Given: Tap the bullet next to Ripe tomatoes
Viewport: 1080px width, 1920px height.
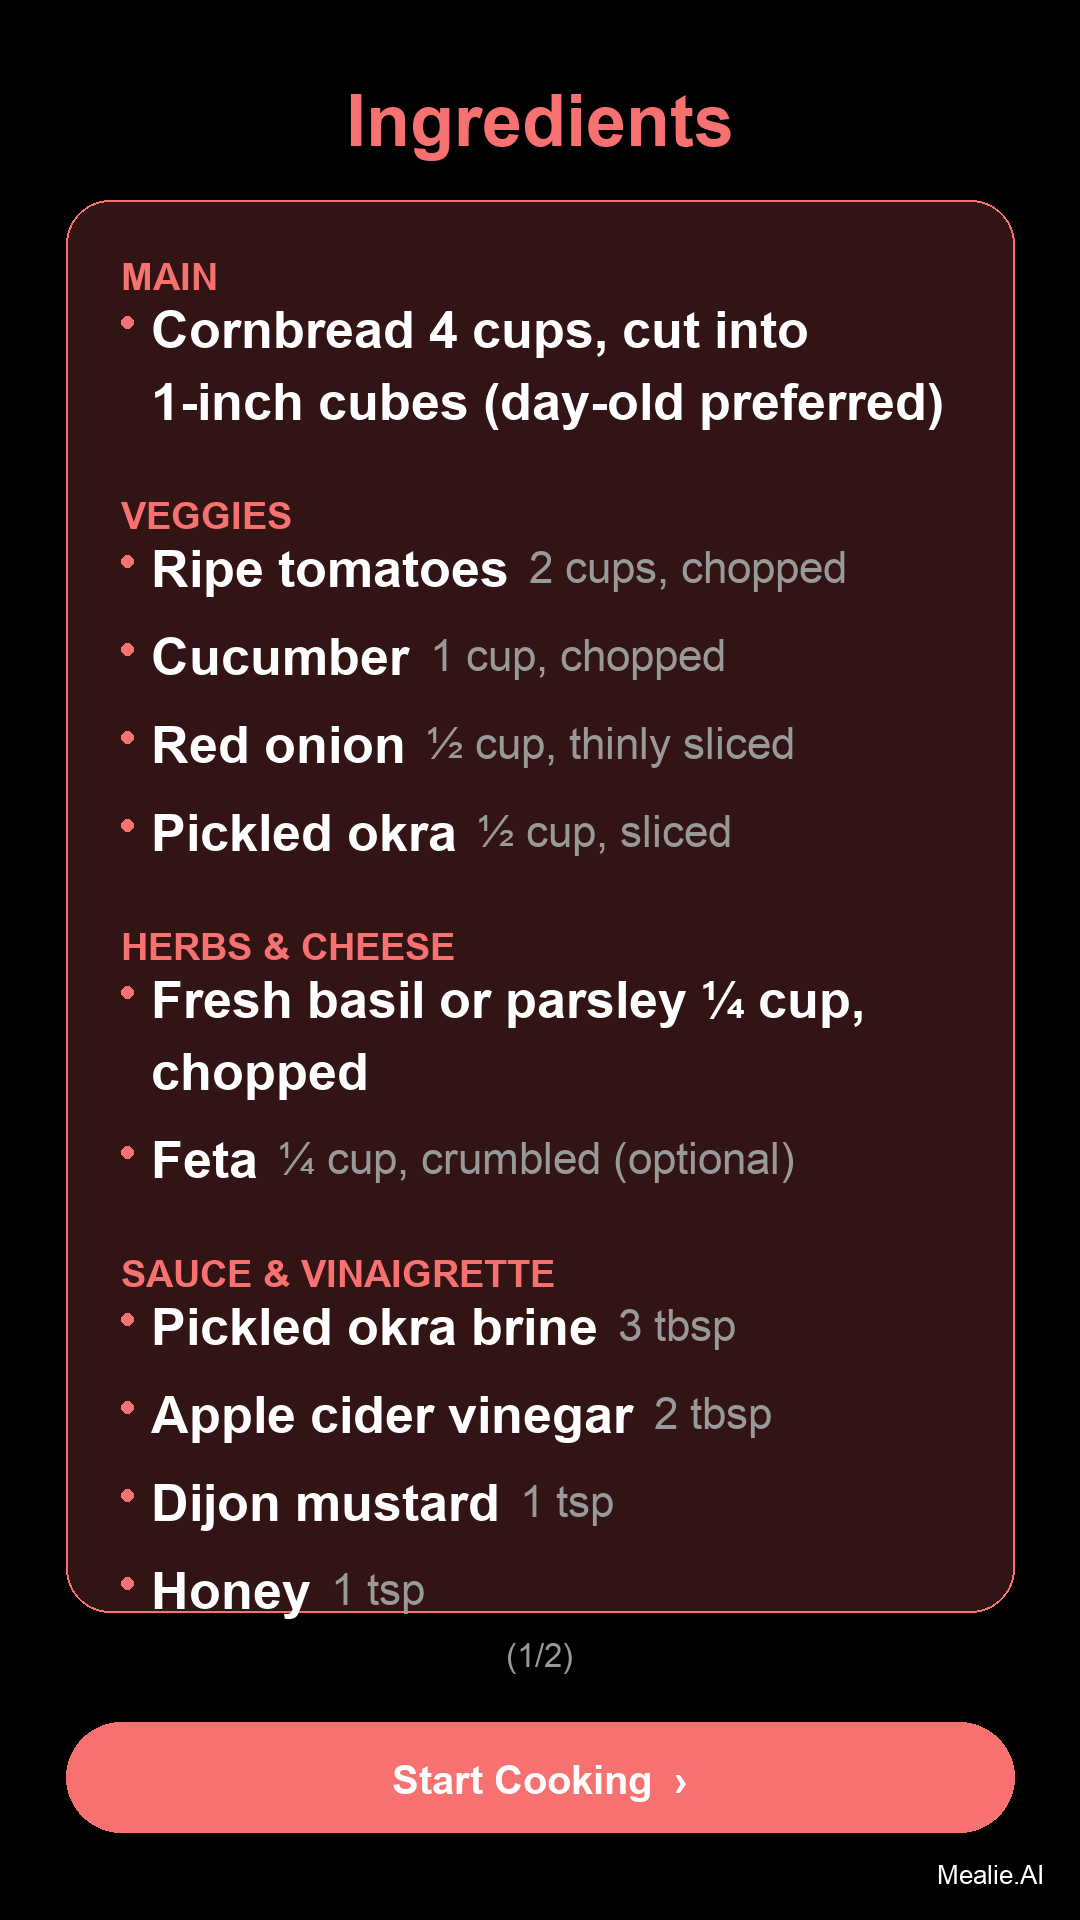Looking at the screenshot, I should point(128,561).
